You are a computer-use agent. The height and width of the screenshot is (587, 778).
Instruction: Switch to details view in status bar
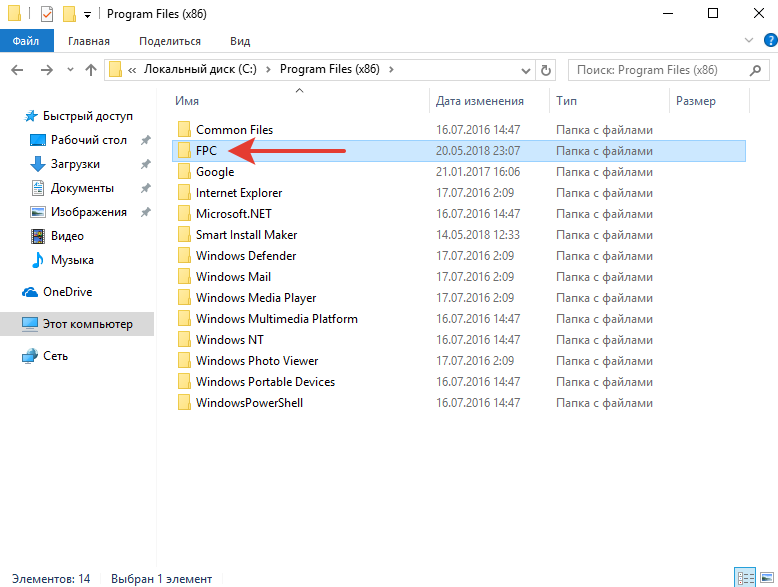[745, 578]
